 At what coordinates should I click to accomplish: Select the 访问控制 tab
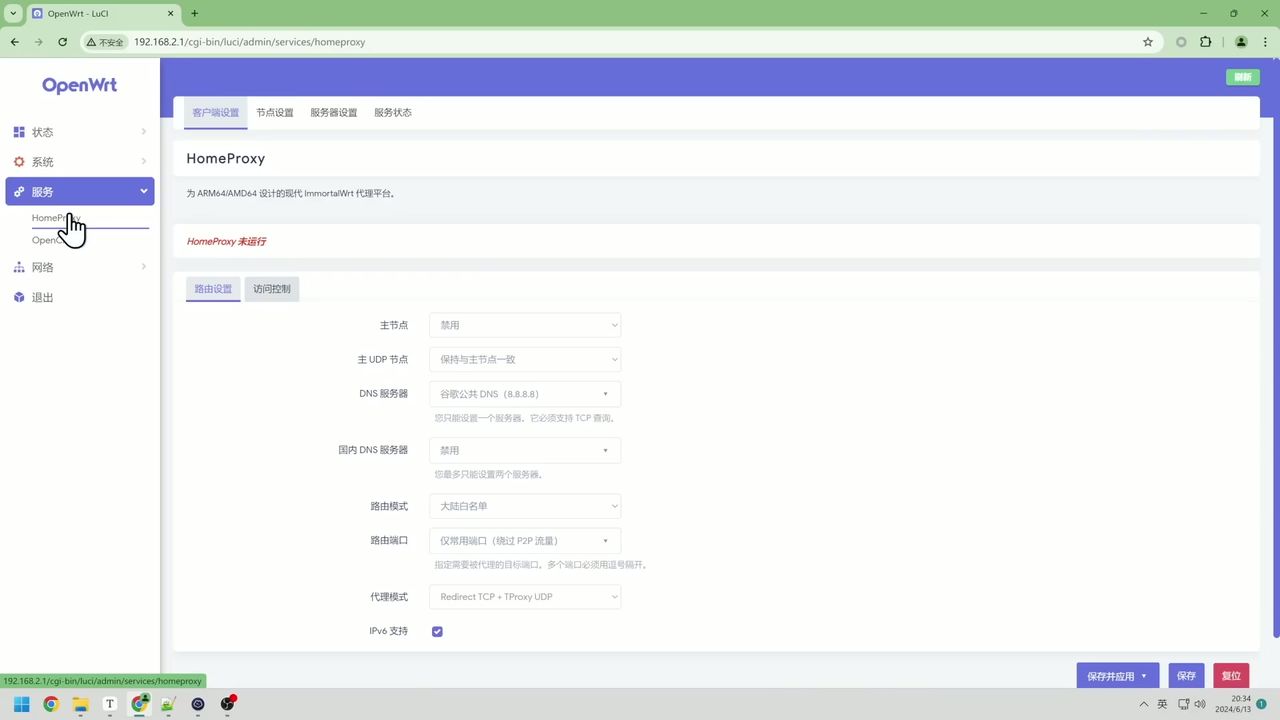[x=271, y=288]
